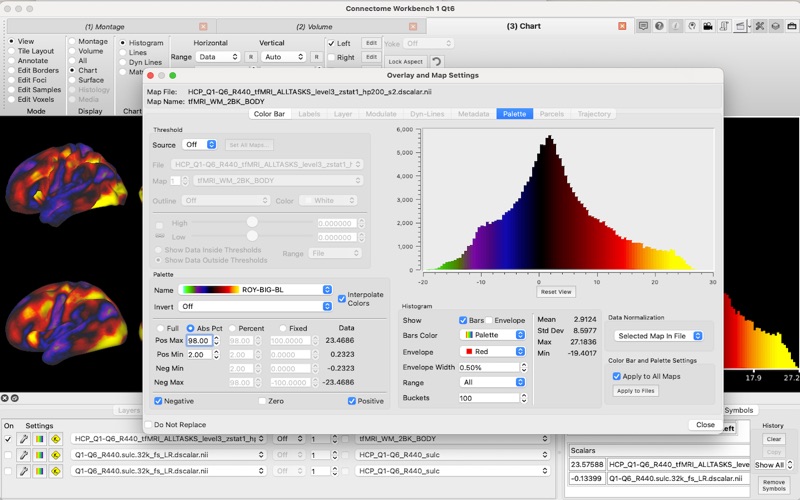Click the Apply to Files button
Viewport: 800px width, 500px height.
coord(635,391)
